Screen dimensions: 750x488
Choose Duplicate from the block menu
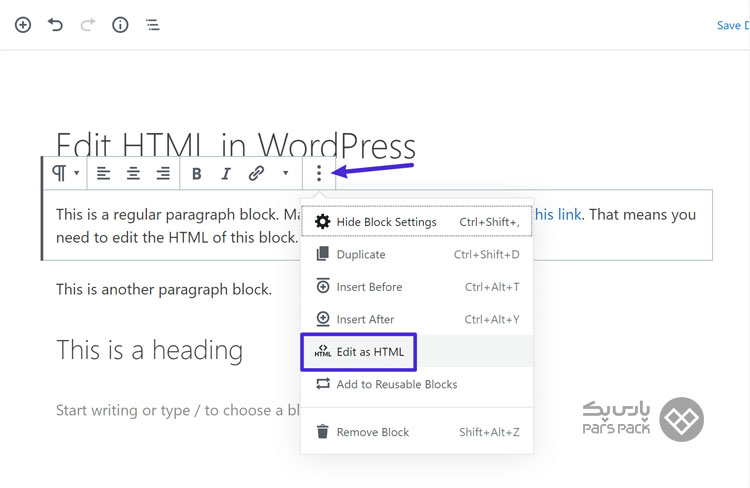tap(417, 255)
